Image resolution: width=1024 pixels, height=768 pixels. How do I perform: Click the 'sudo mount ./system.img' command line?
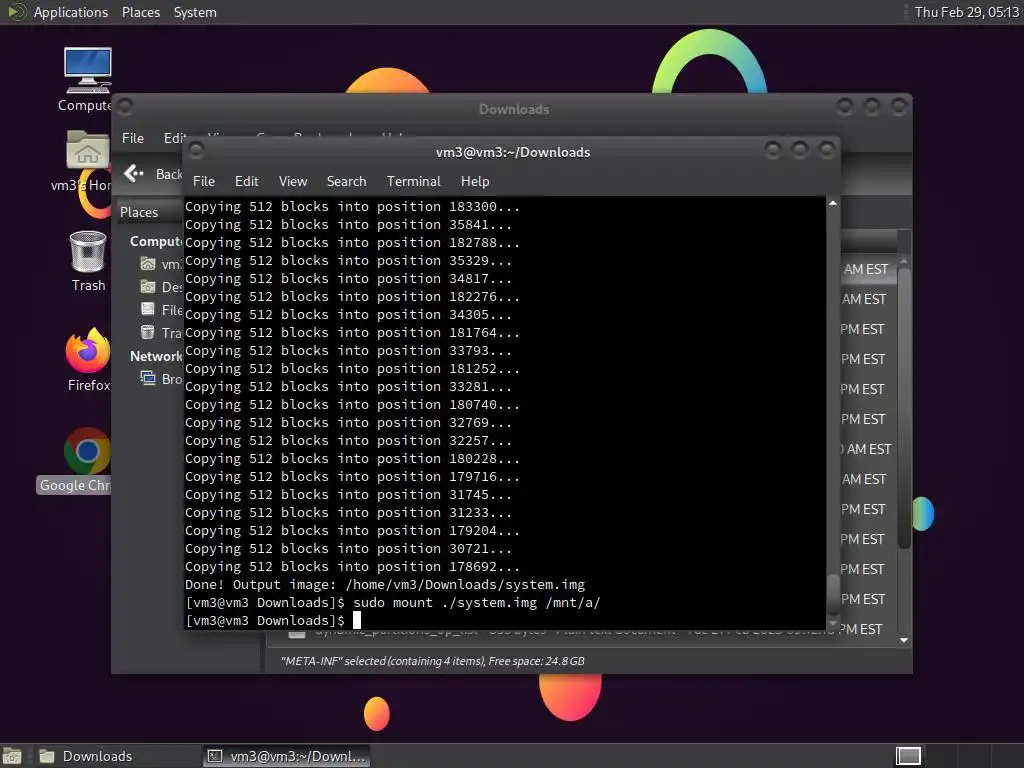coord(476,602)
